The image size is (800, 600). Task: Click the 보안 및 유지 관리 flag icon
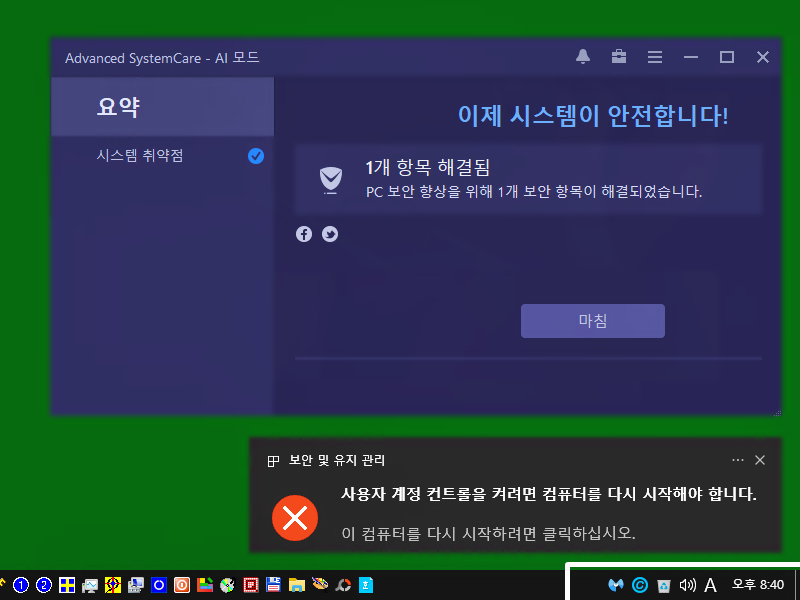[x=273, y=461]
